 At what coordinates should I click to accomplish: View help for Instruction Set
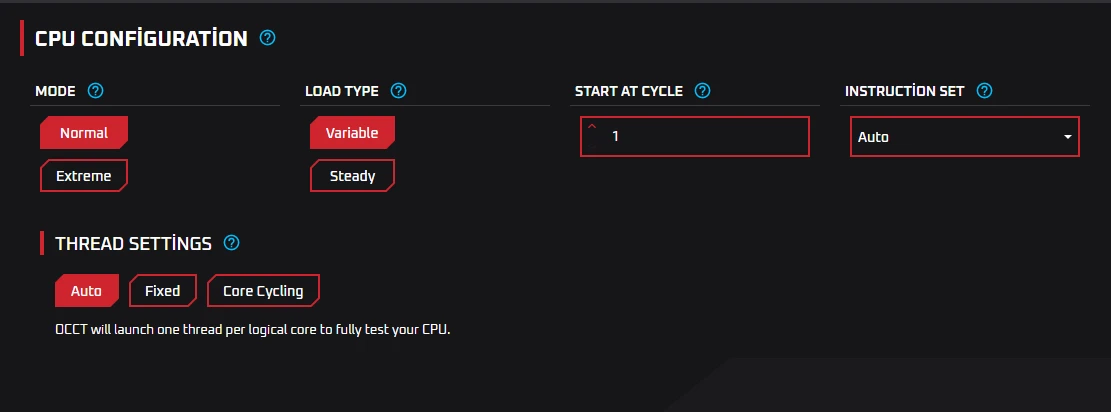[x=984, y=91]
